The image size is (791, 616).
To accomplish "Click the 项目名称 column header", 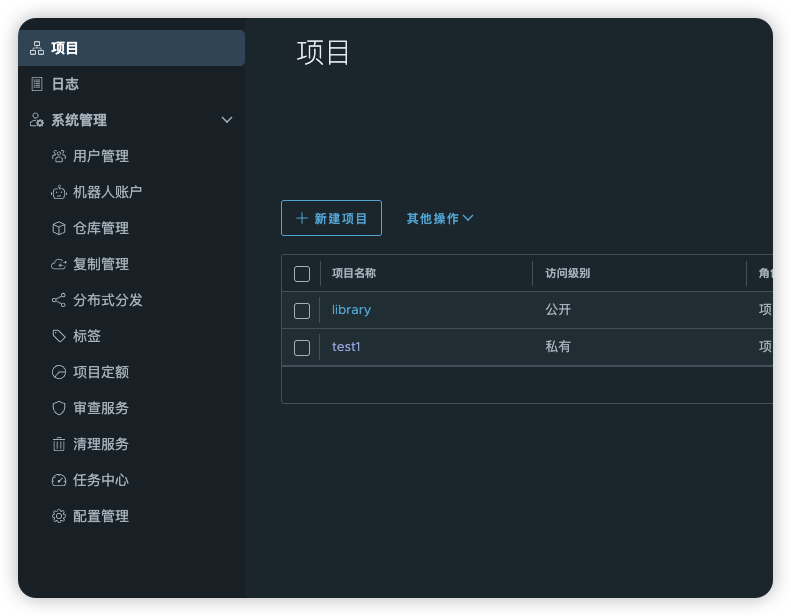I will [354, 273].
